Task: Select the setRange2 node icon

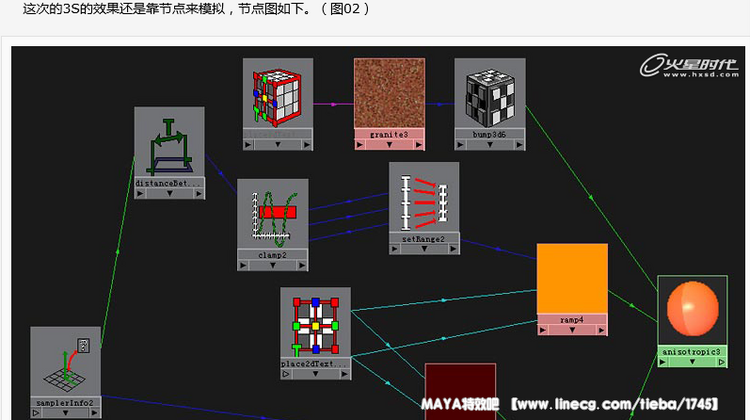Action: (x=424, y=197)
